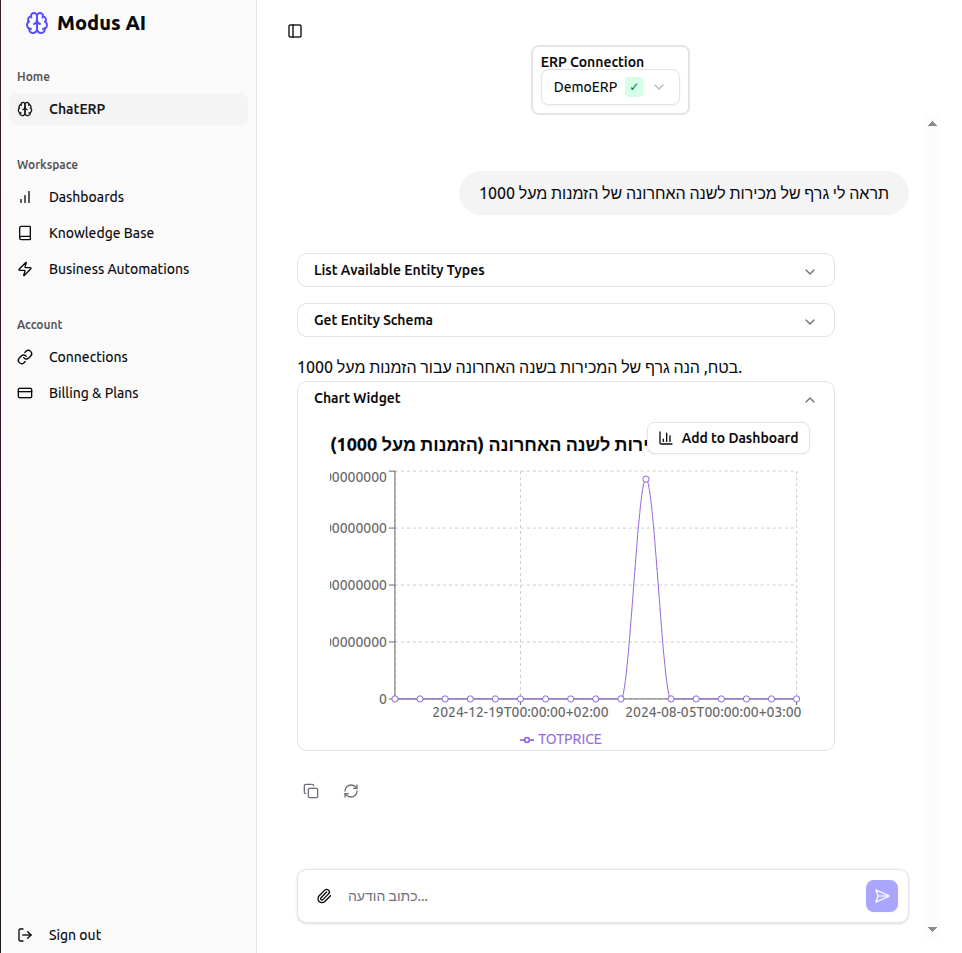Attach a file using the paperclip icon
The height and width of the screenshot is (953, 962).
click(322, 896)
